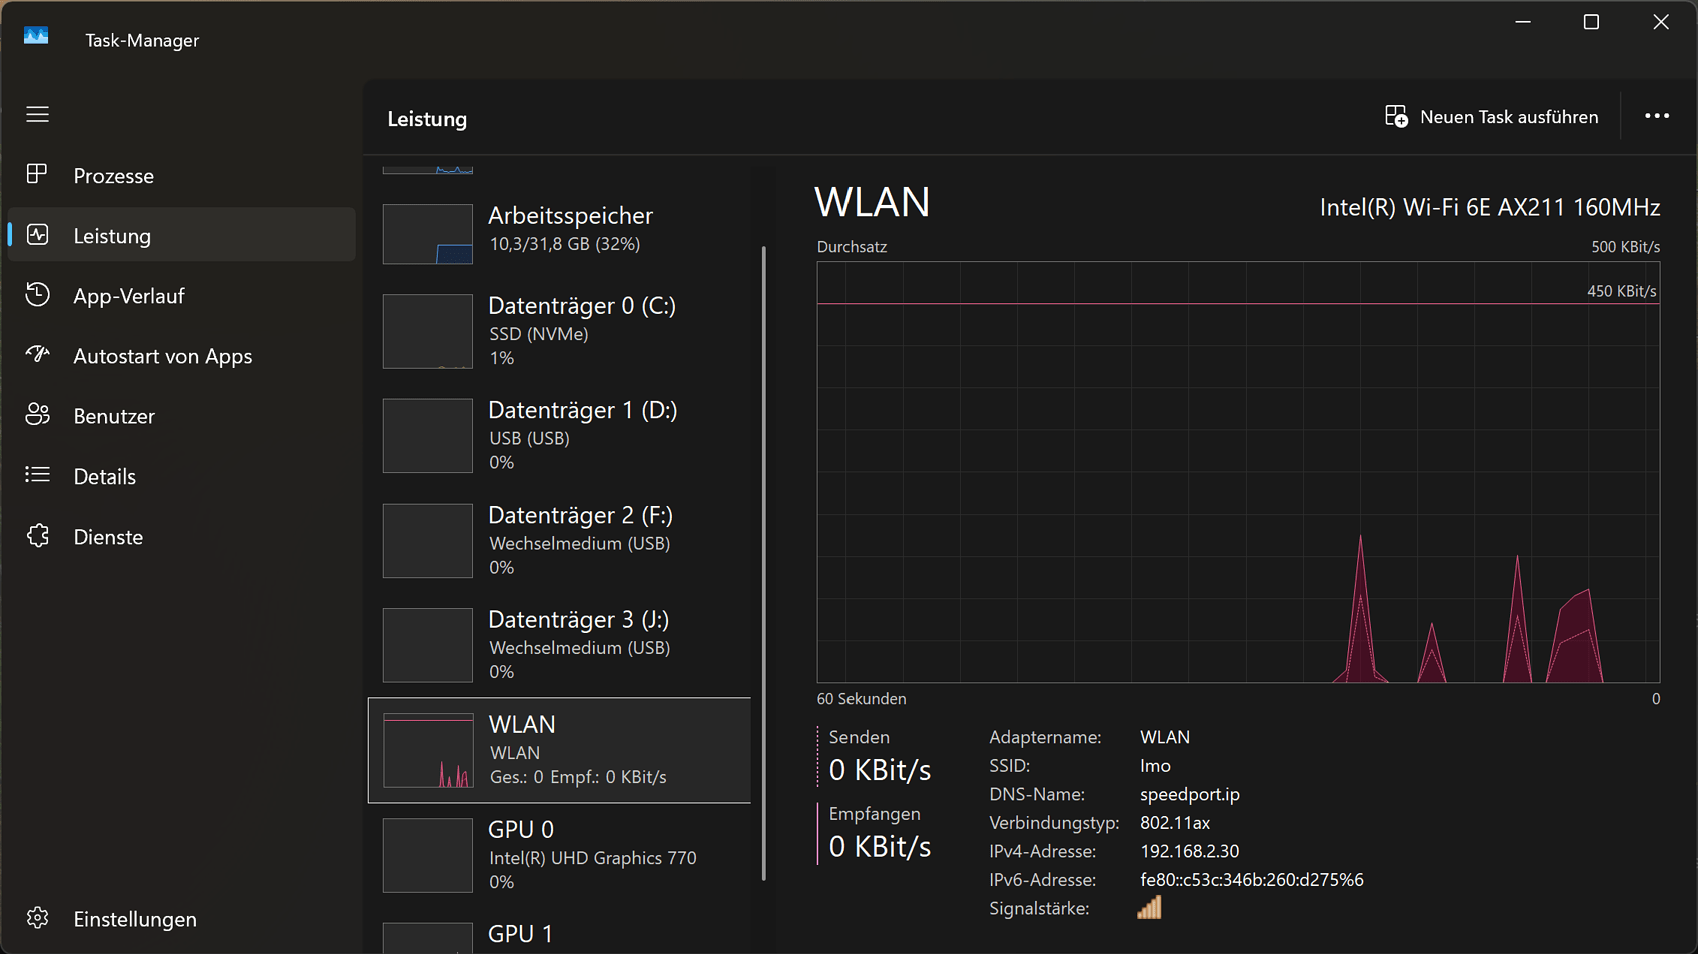Open the three-dot more options menu

tap(1657, 116)
